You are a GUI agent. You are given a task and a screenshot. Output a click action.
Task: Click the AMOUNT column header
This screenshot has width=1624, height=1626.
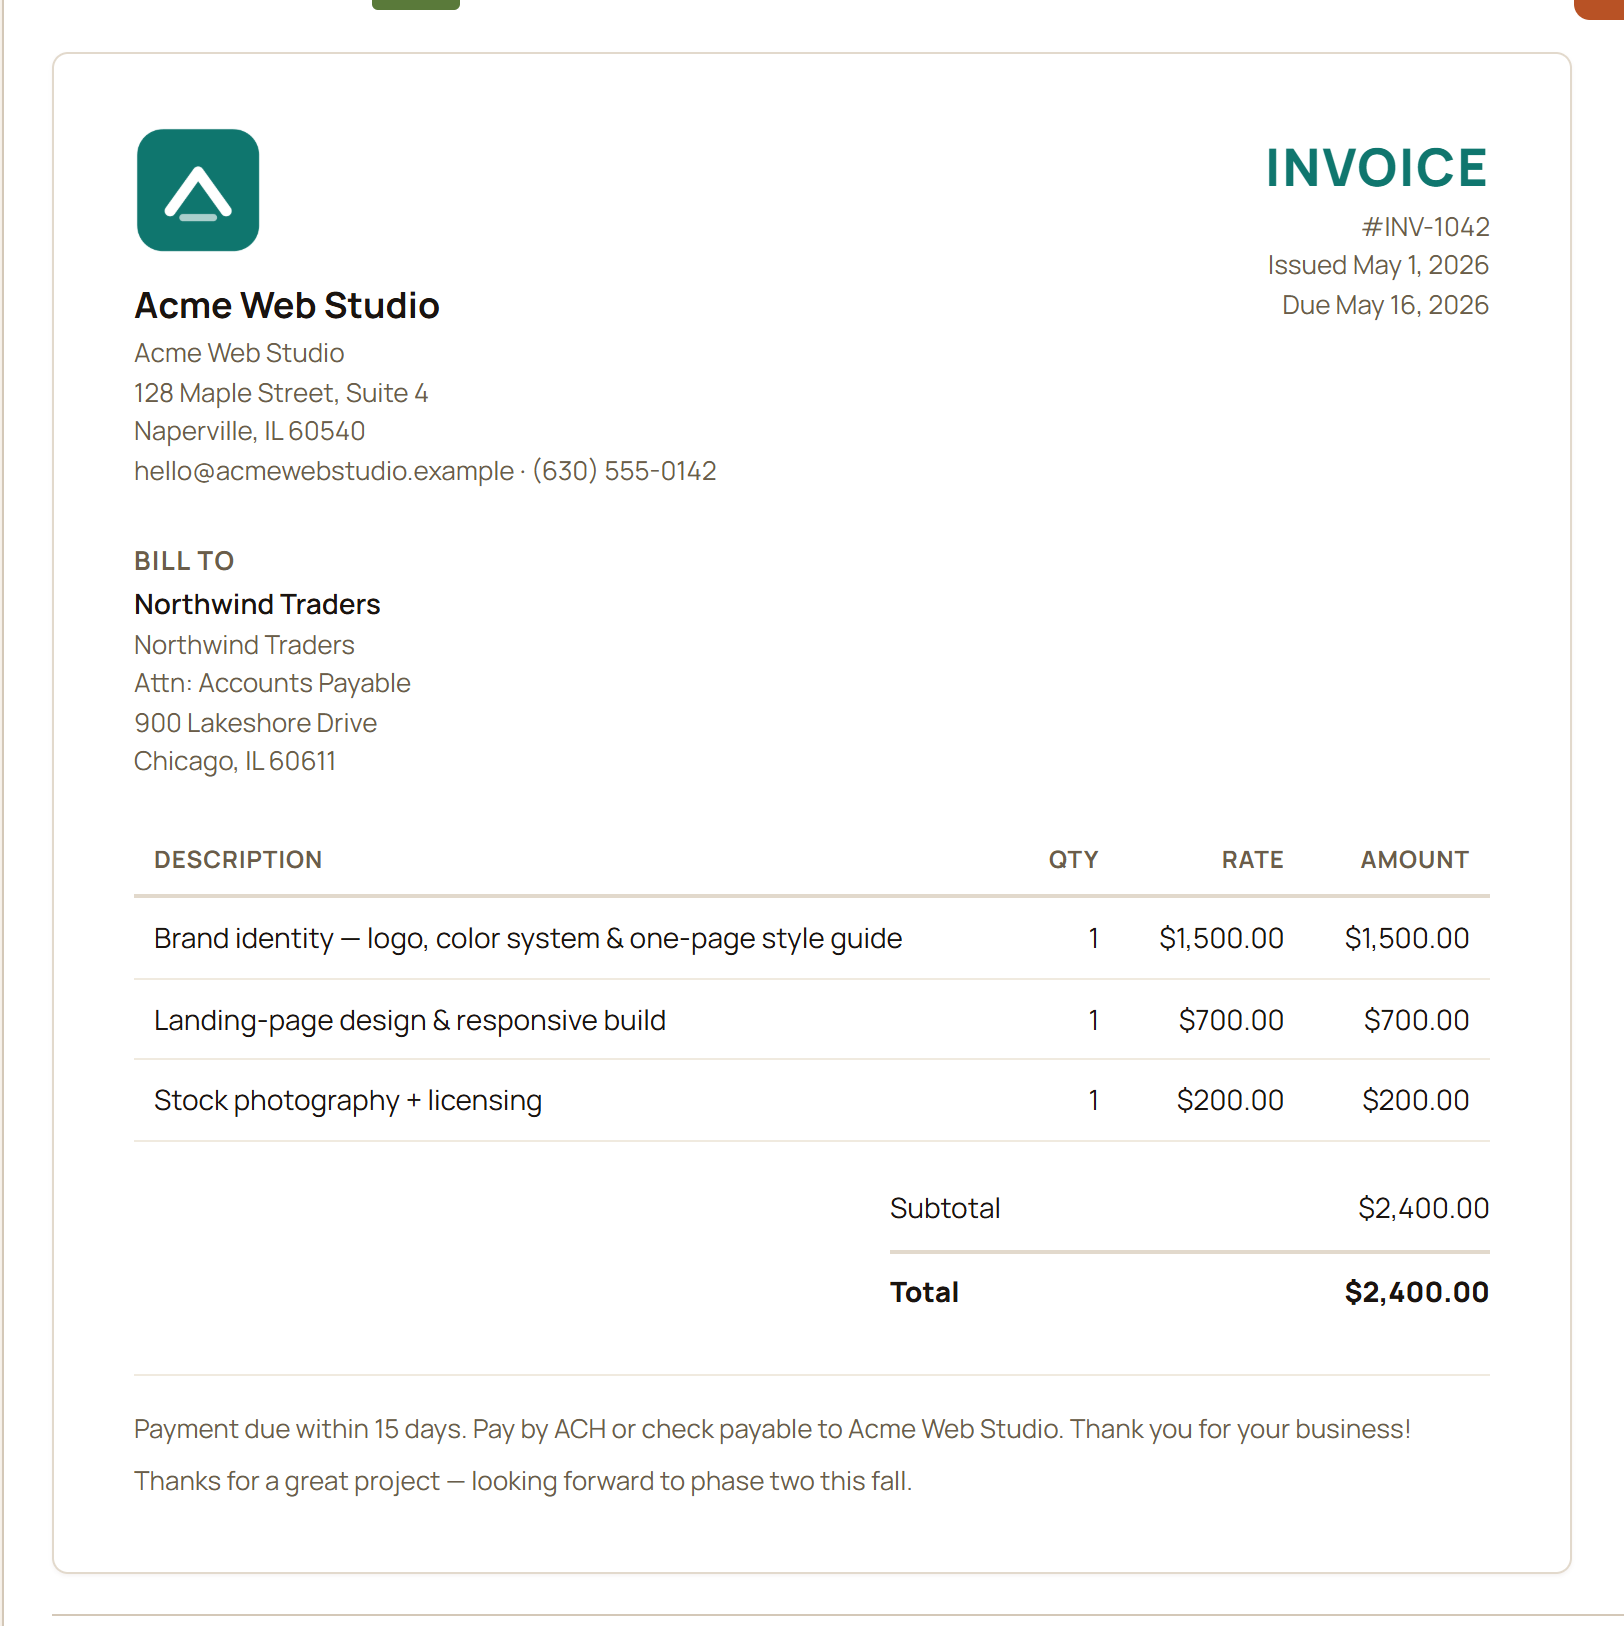point(1414,860)
